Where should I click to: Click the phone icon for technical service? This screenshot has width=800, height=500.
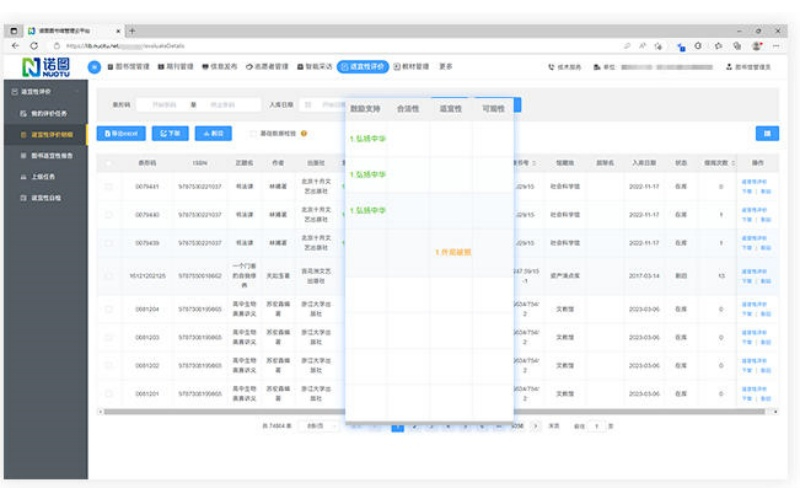[551, 67]
